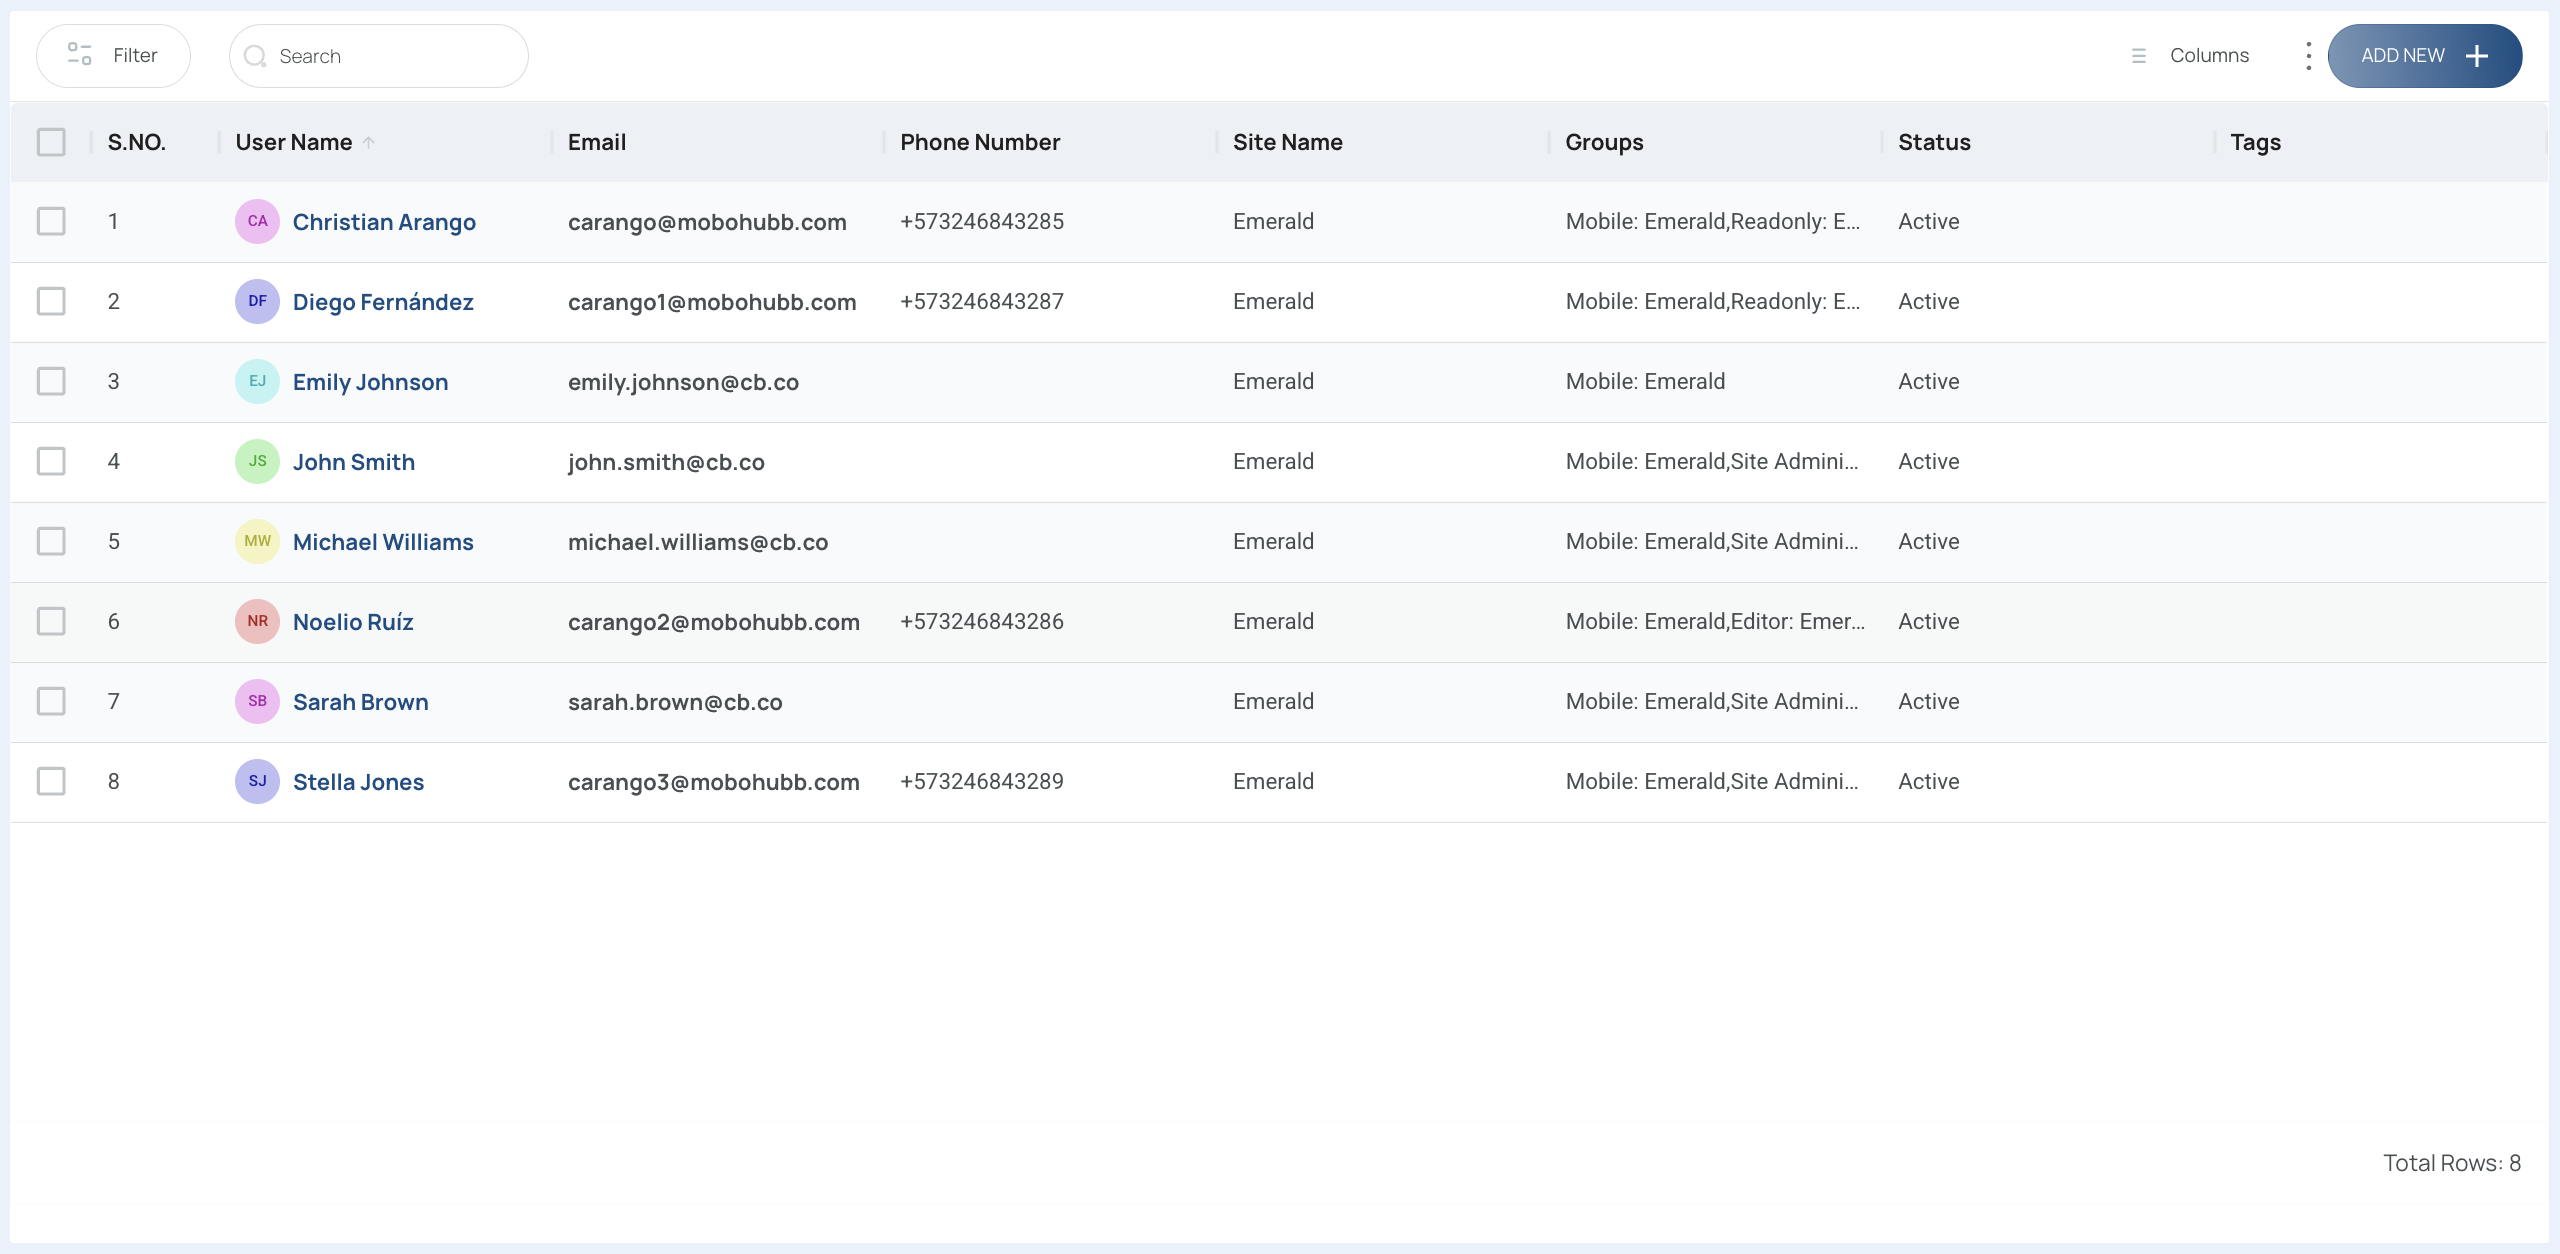Sort by Site Name column header
Screen dimensions: 2560x1254
point(1288,142)
